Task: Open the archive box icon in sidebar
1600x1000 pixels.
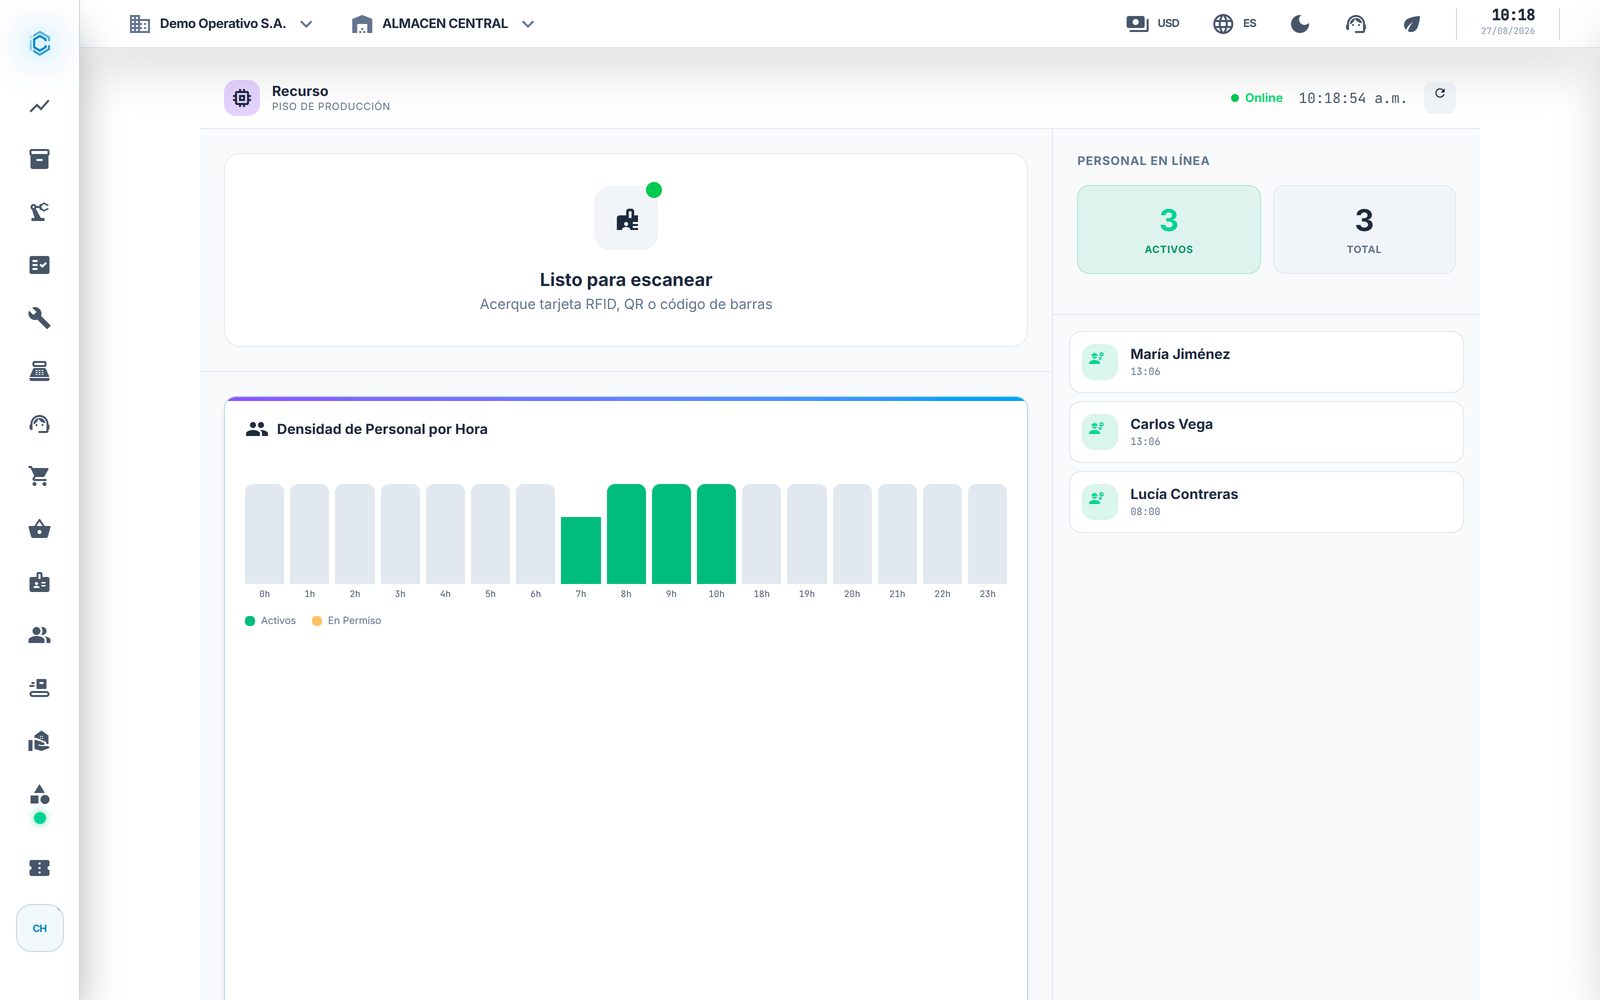Action: tap(39, 159)
